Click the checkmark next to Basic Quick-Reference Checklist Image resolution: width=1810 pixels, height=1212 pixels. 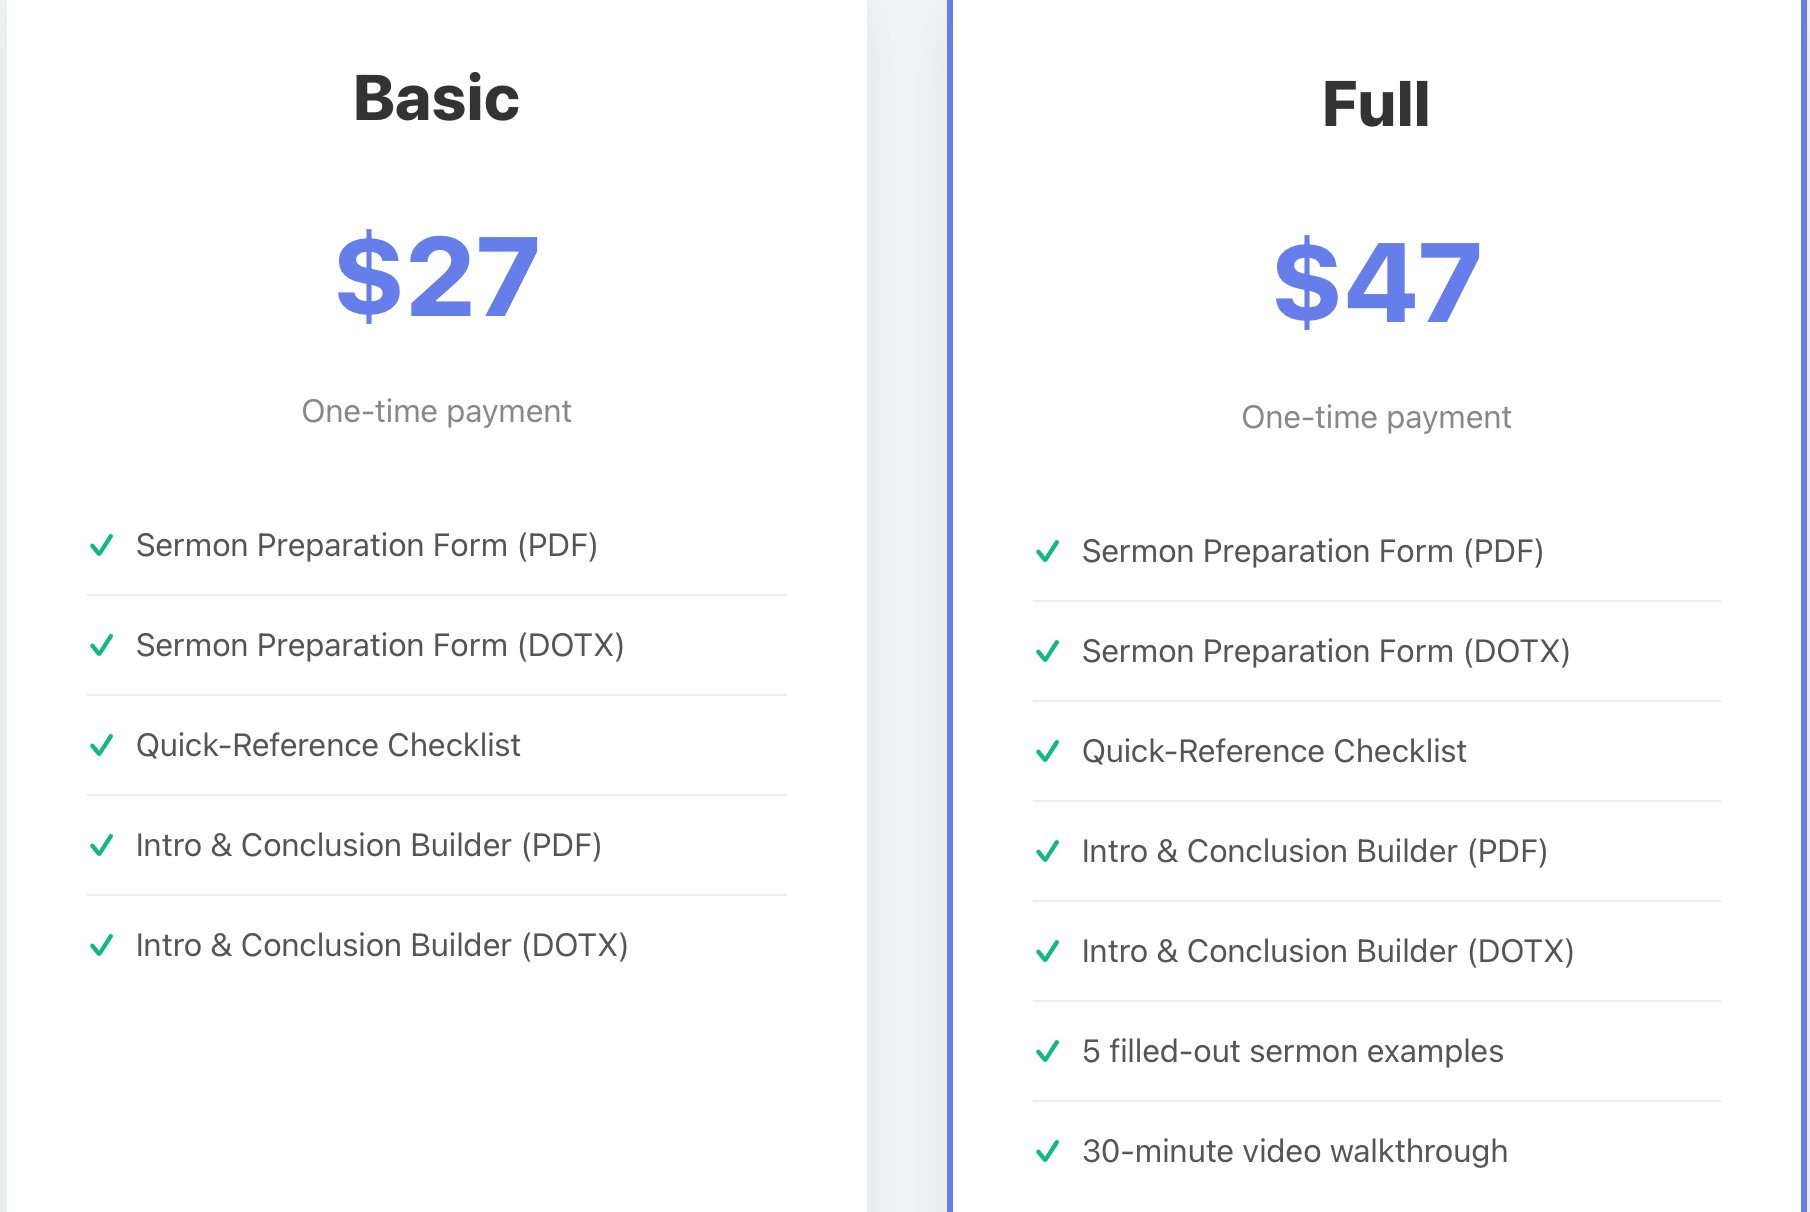(101, 745)
